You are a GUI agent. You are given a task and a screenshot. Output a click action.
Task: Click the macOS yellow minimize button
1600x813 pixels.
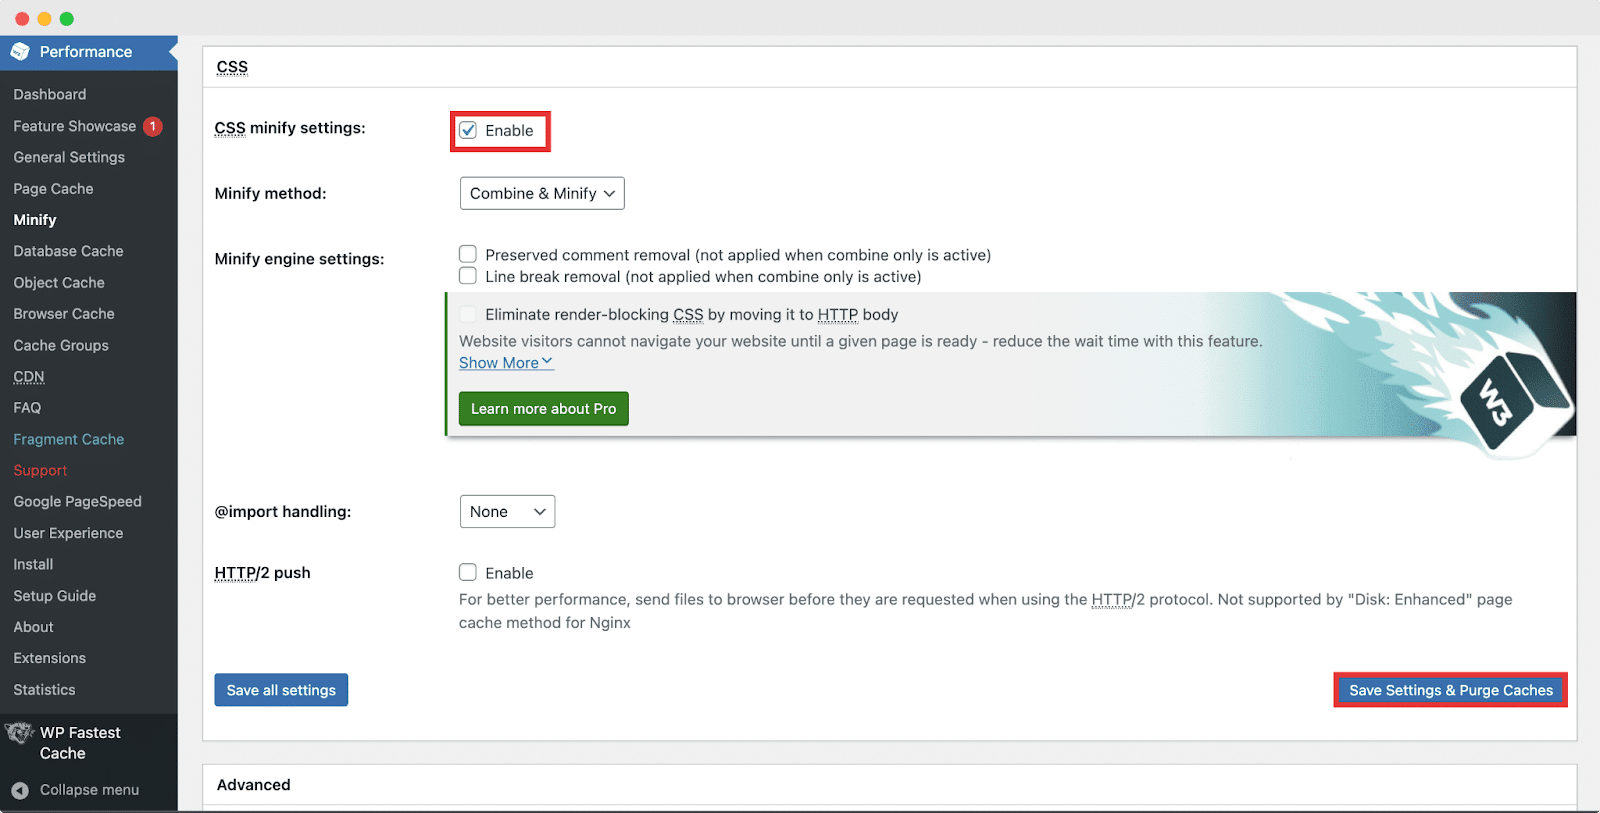click(x=44, y=19)
